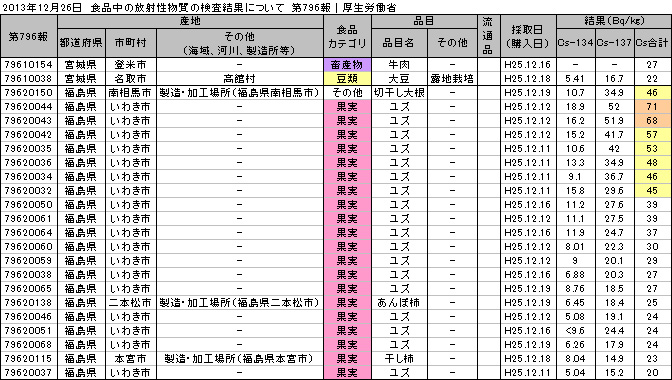Click the 南相馬市 municipality cell

pyautogui.click(x=131, y=93)
